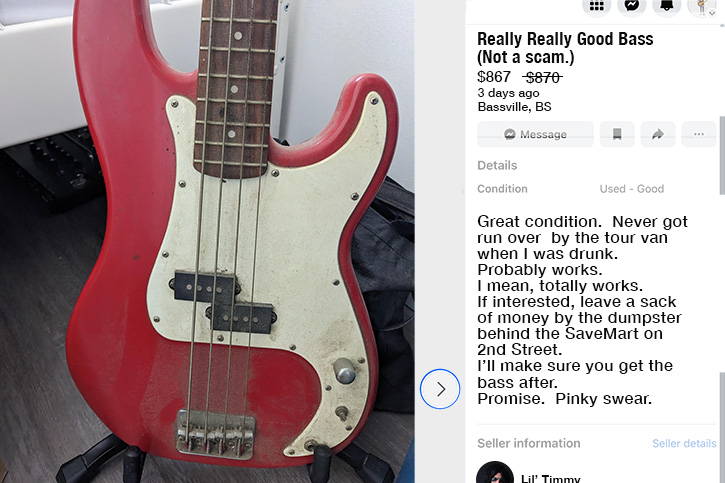Open more options ellipsis button
Screen dimensions: 725x483
[699, 134]
